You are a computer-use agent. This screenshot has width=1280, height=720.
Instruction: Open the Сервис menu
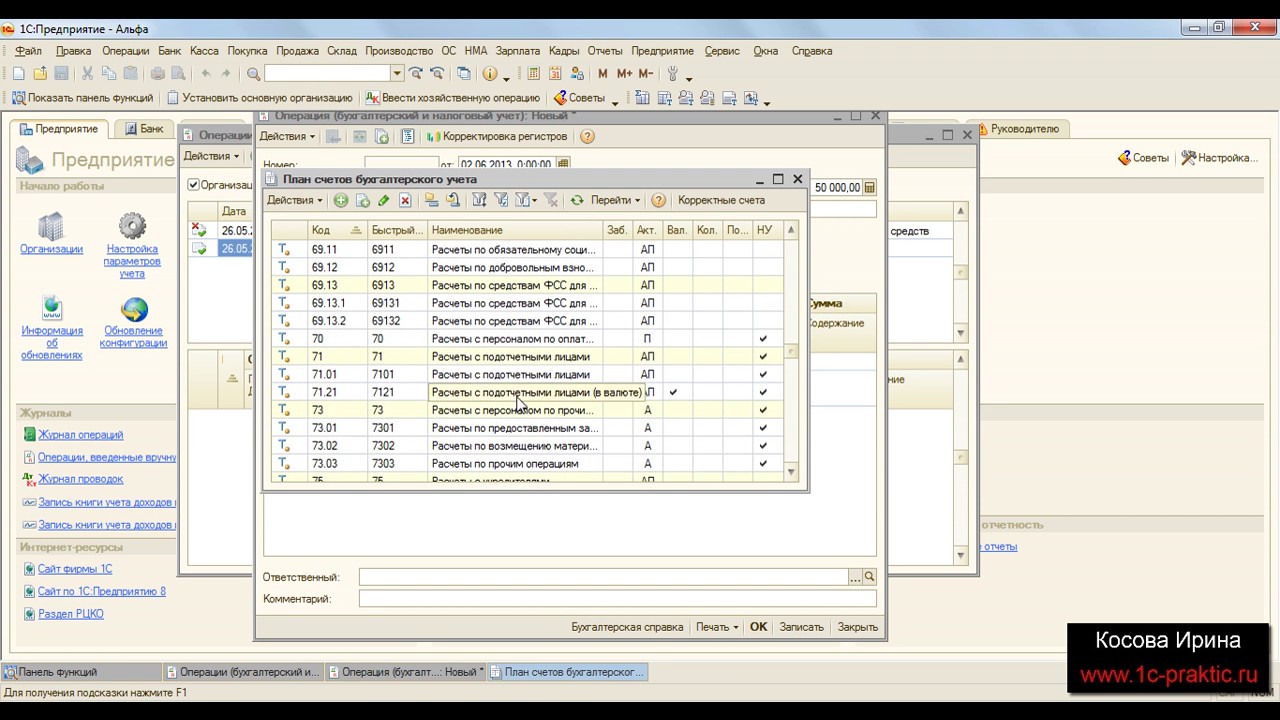click(x=722, y=51)
